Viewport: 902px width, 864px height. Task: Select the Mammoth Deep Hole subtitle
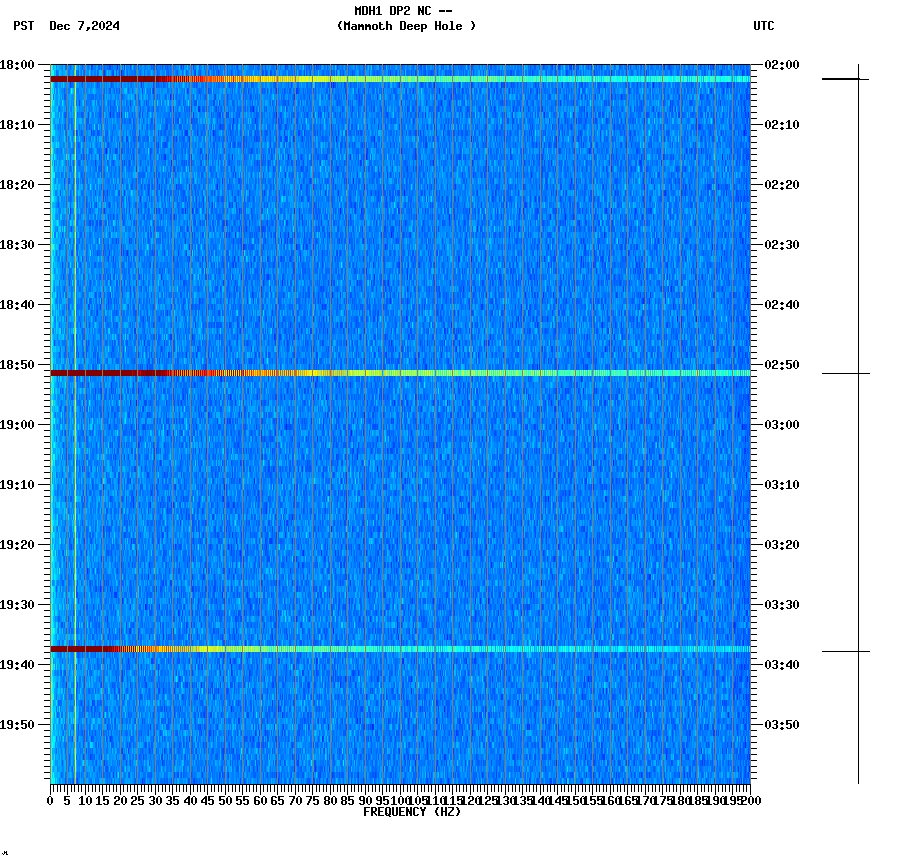click(406, 27)
